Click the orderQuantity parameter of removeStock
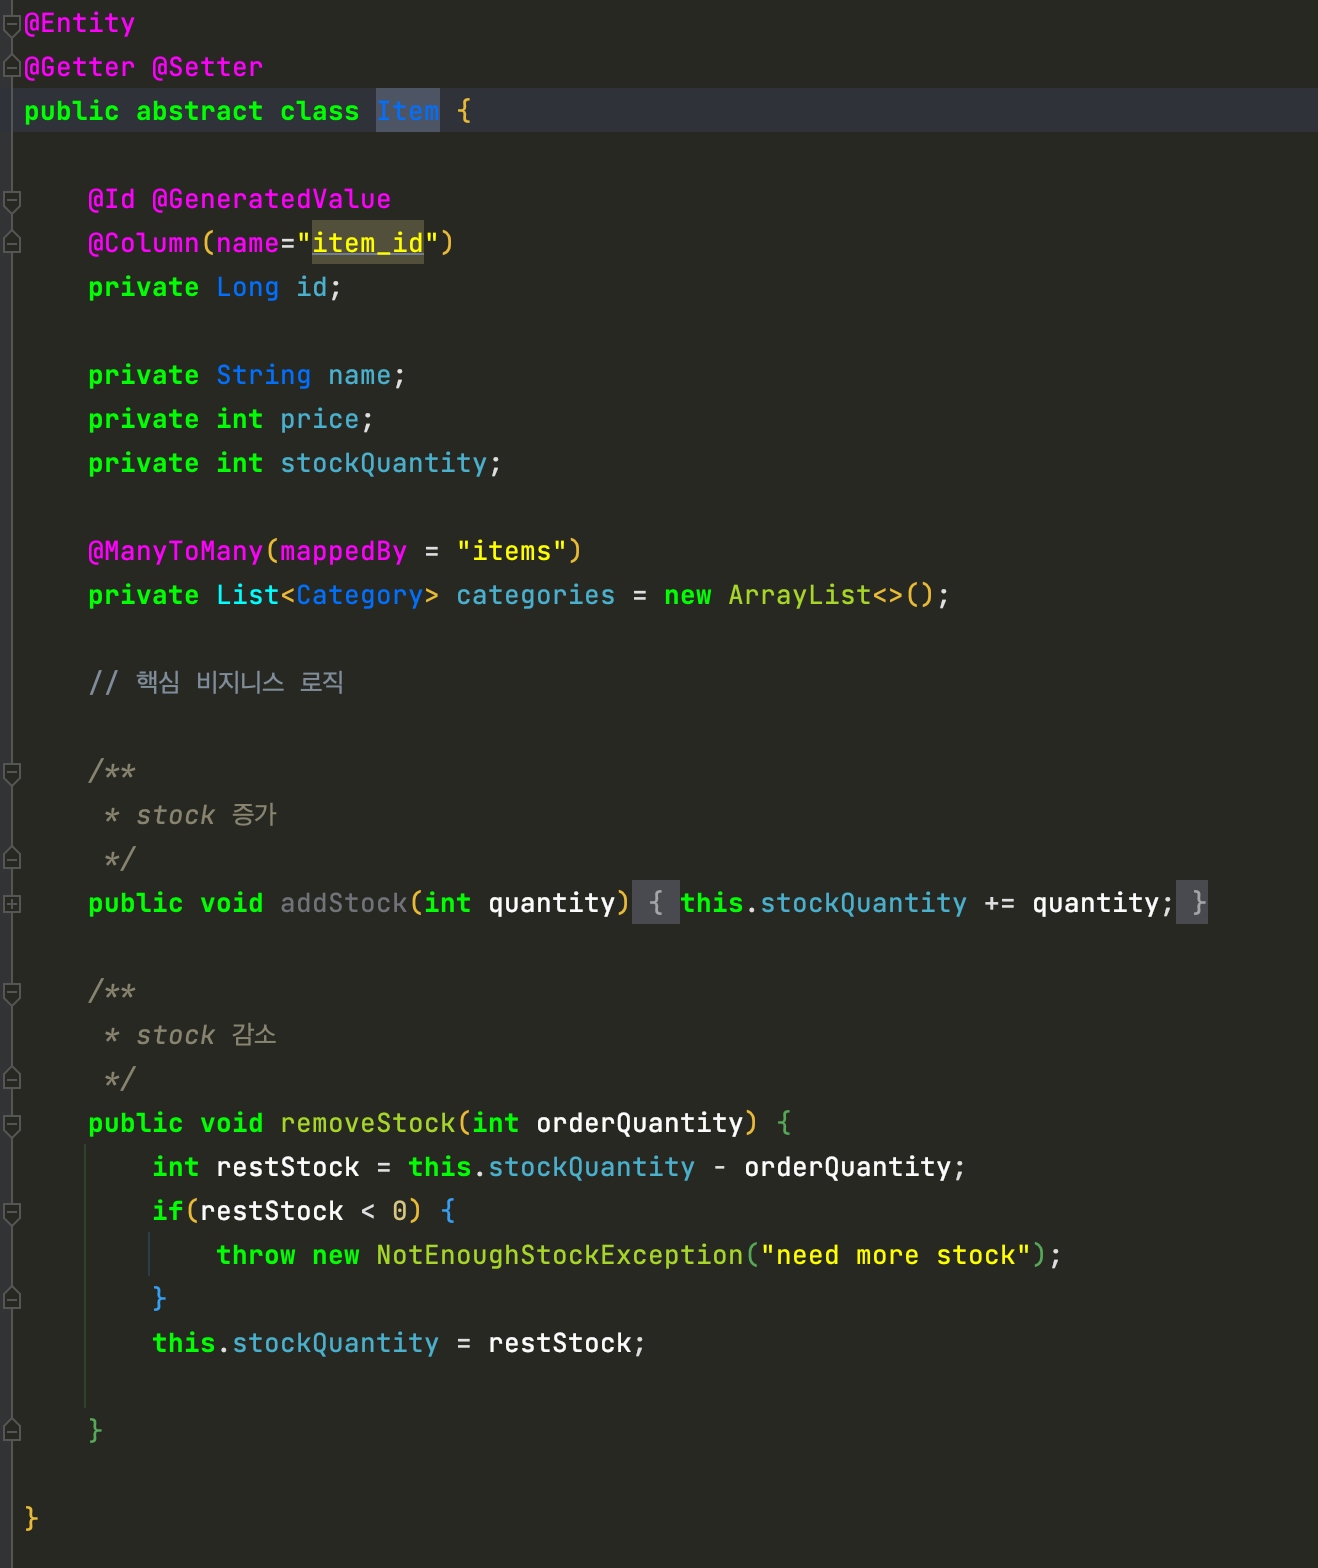This screenshot has height=1568, width=1318. 640,1123
